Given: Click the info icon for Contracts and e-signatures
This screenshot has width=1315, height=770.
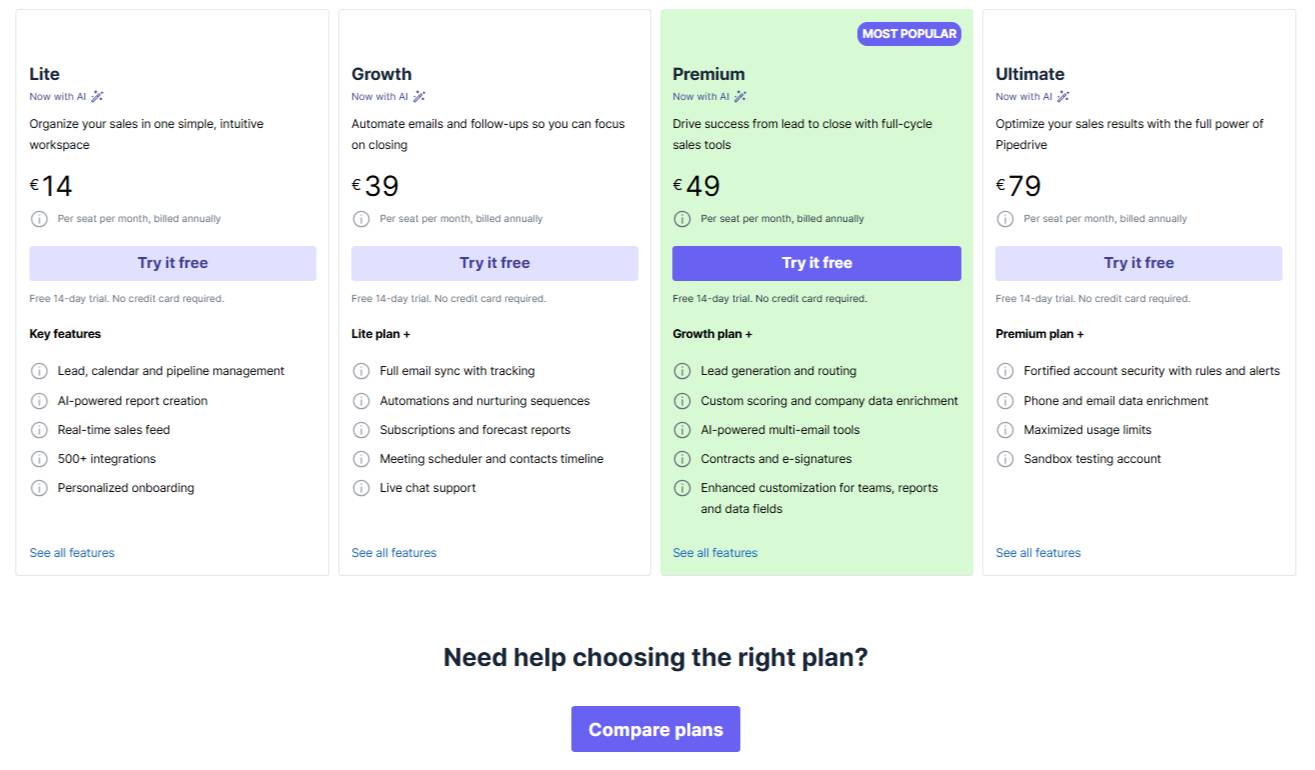Looking at the screenshot, I should [683, 459].
